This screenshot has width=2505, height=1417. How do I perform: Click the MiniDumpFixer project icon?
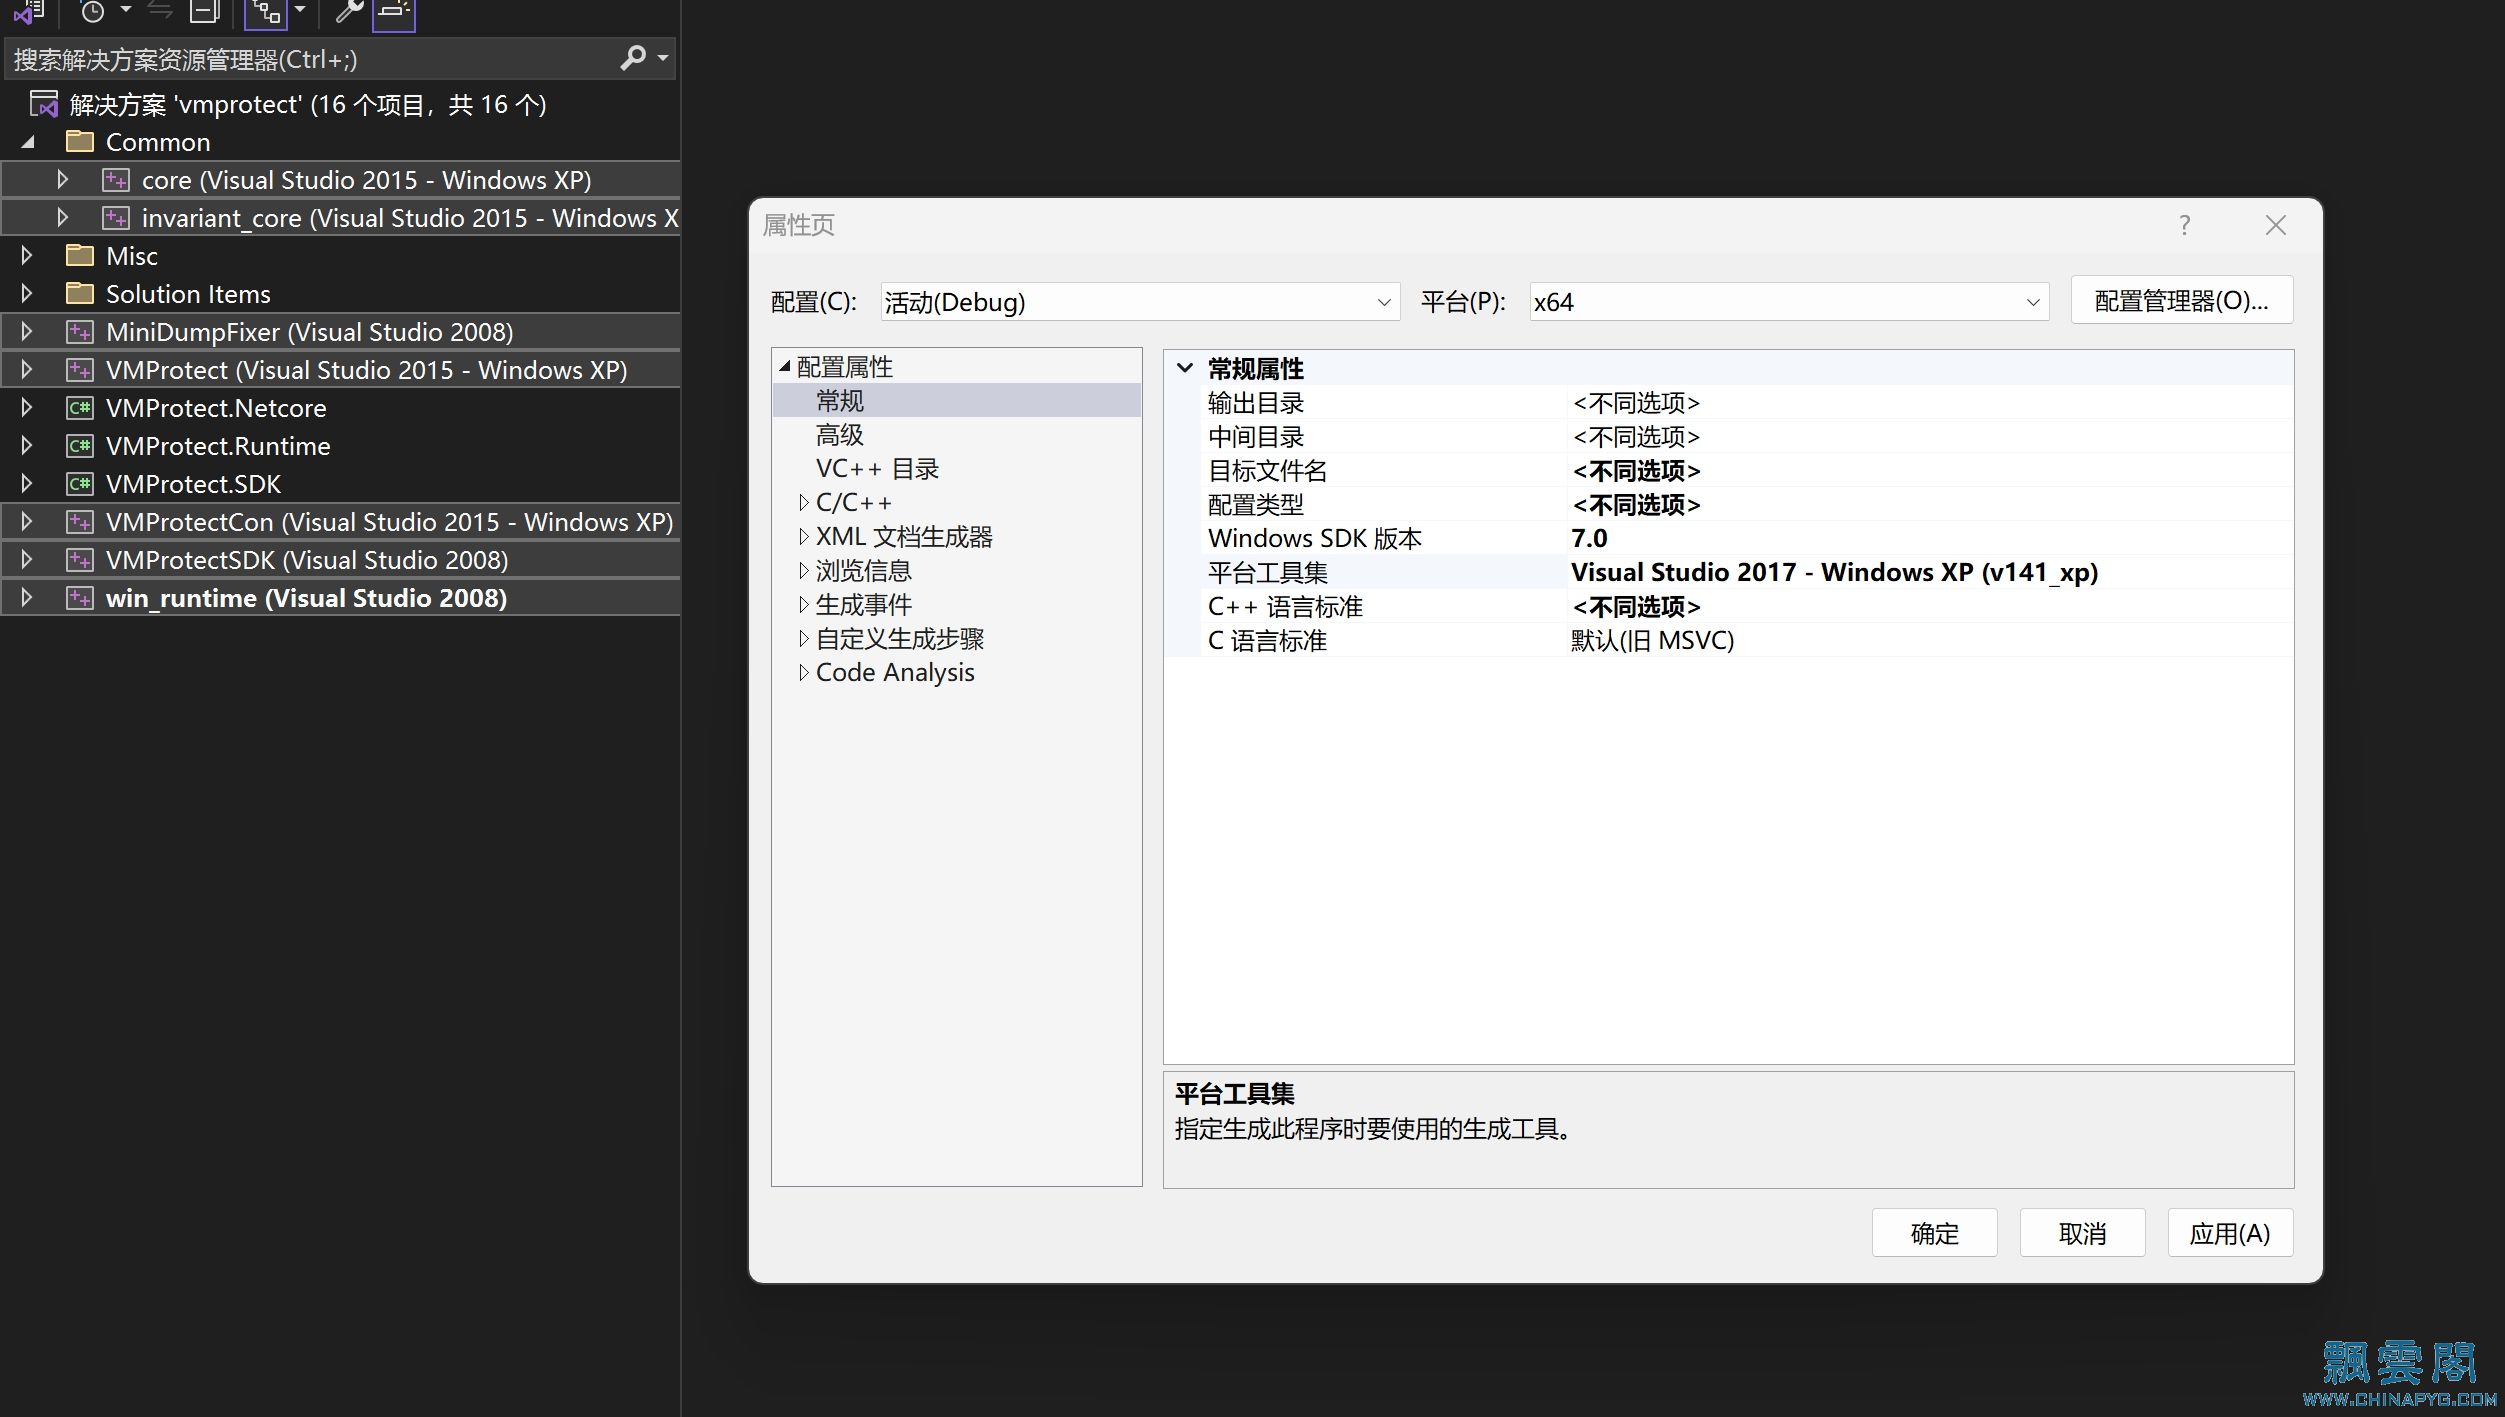pyautogui.click(x=81, y=330)
